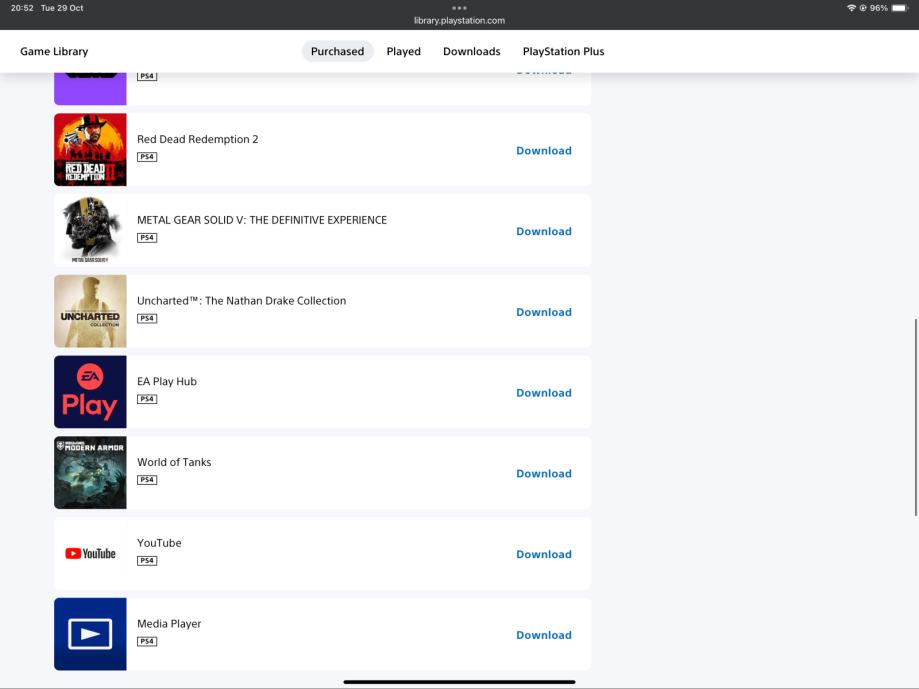Click PS4 badge under Metal Gear Solid V

point(147,238)
